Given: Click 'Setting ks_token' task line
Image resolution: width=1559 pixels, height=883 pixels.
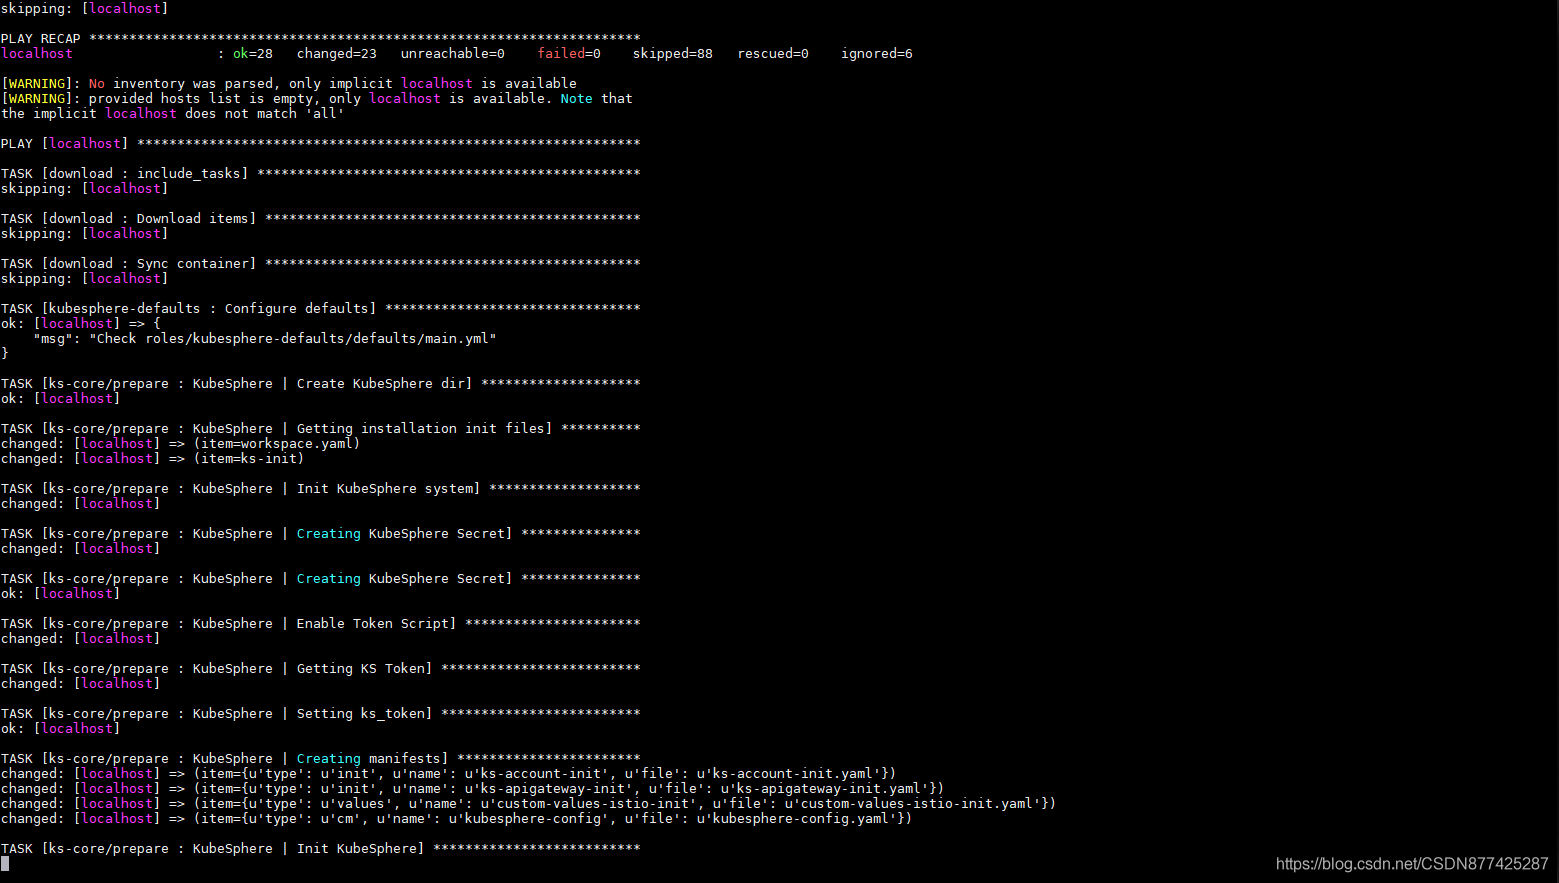Looking at the screenshot, I should click(x=320, y=714).
